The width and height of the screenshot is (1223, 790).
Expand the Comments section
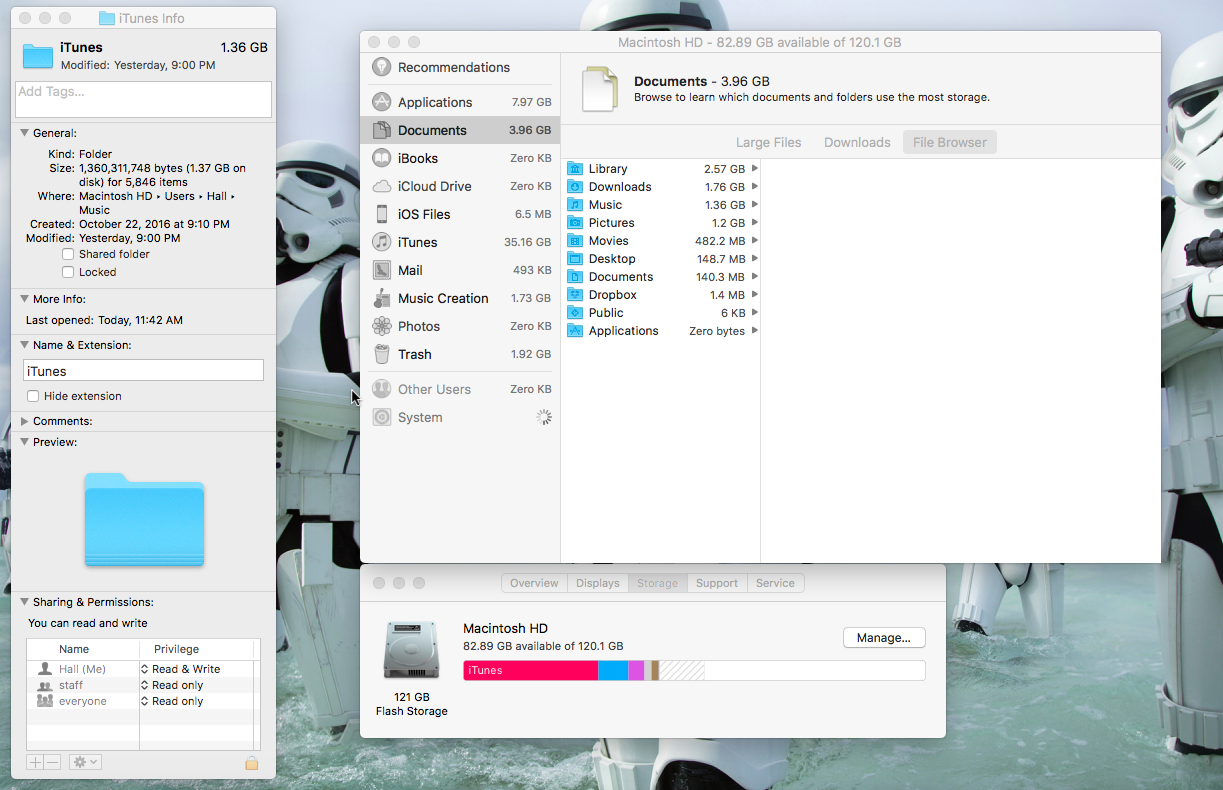[x=24, y=421]
